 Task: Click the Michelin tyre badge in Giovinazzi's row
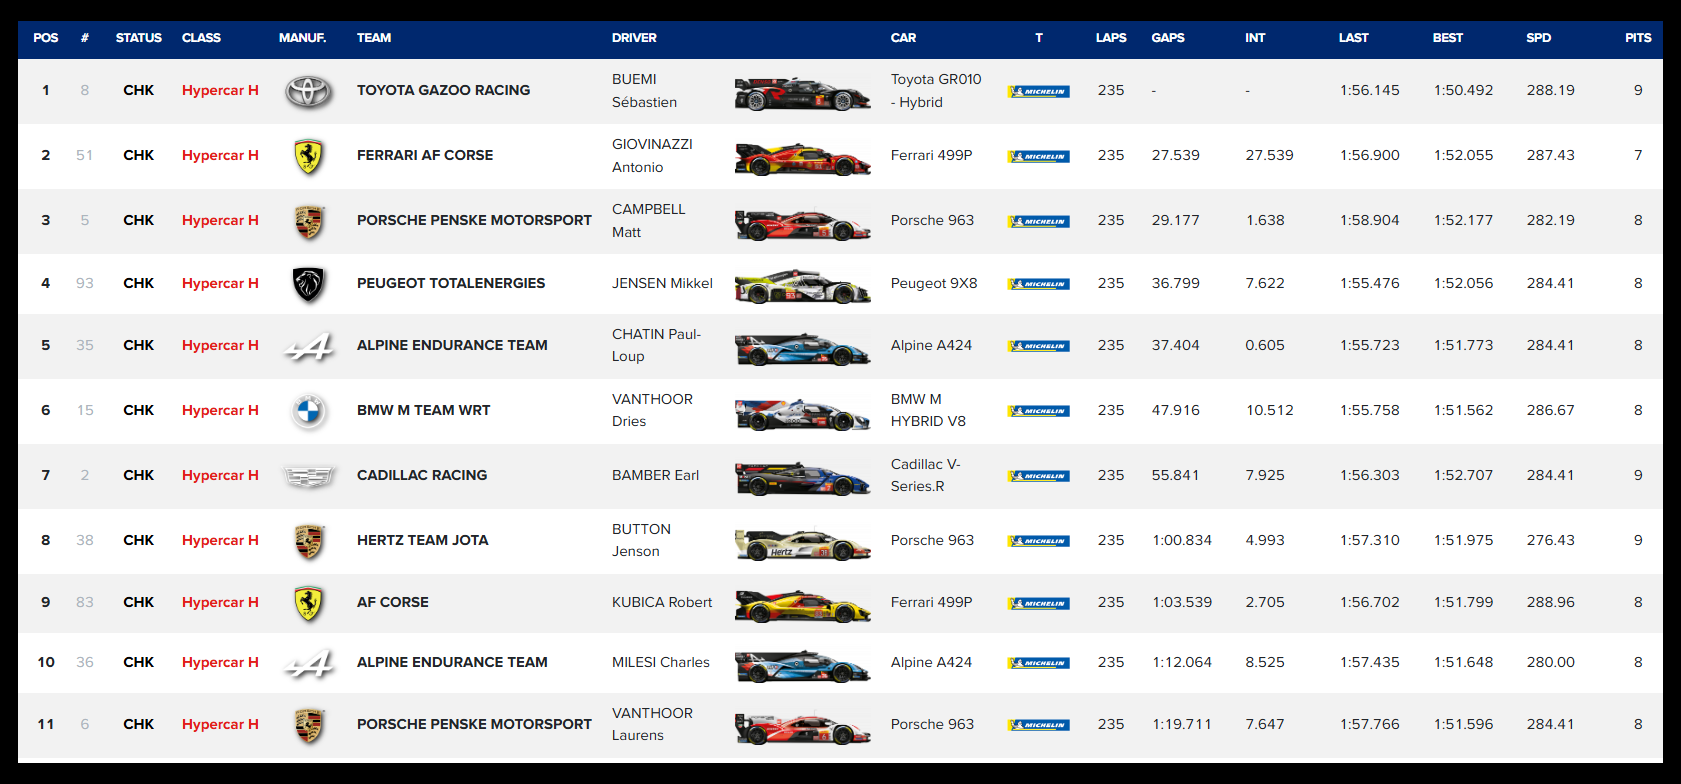click(x=1039, y=156)
